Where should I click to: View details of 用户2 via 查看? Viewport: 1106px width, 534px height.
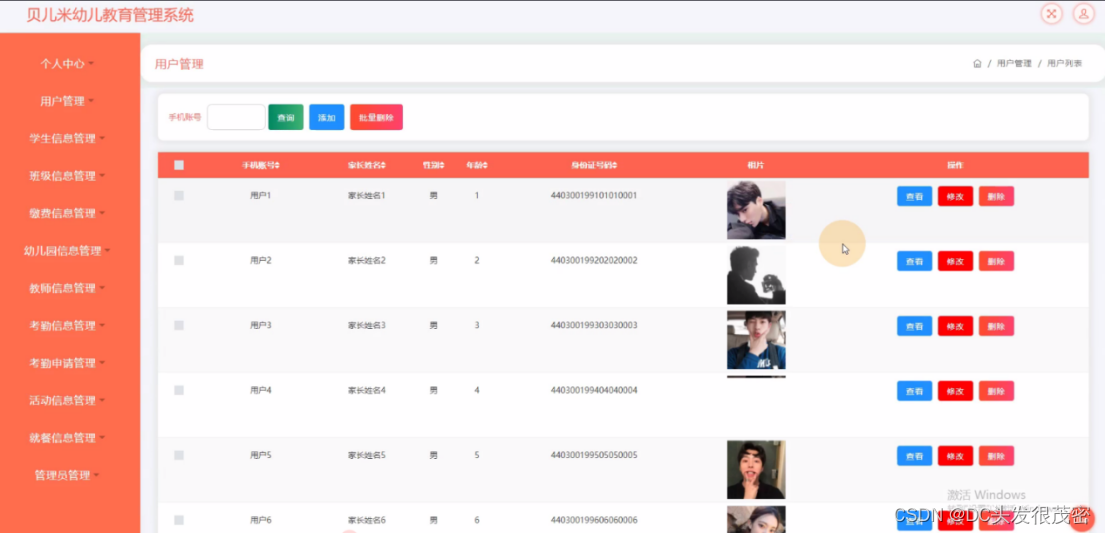click(914, 261)
